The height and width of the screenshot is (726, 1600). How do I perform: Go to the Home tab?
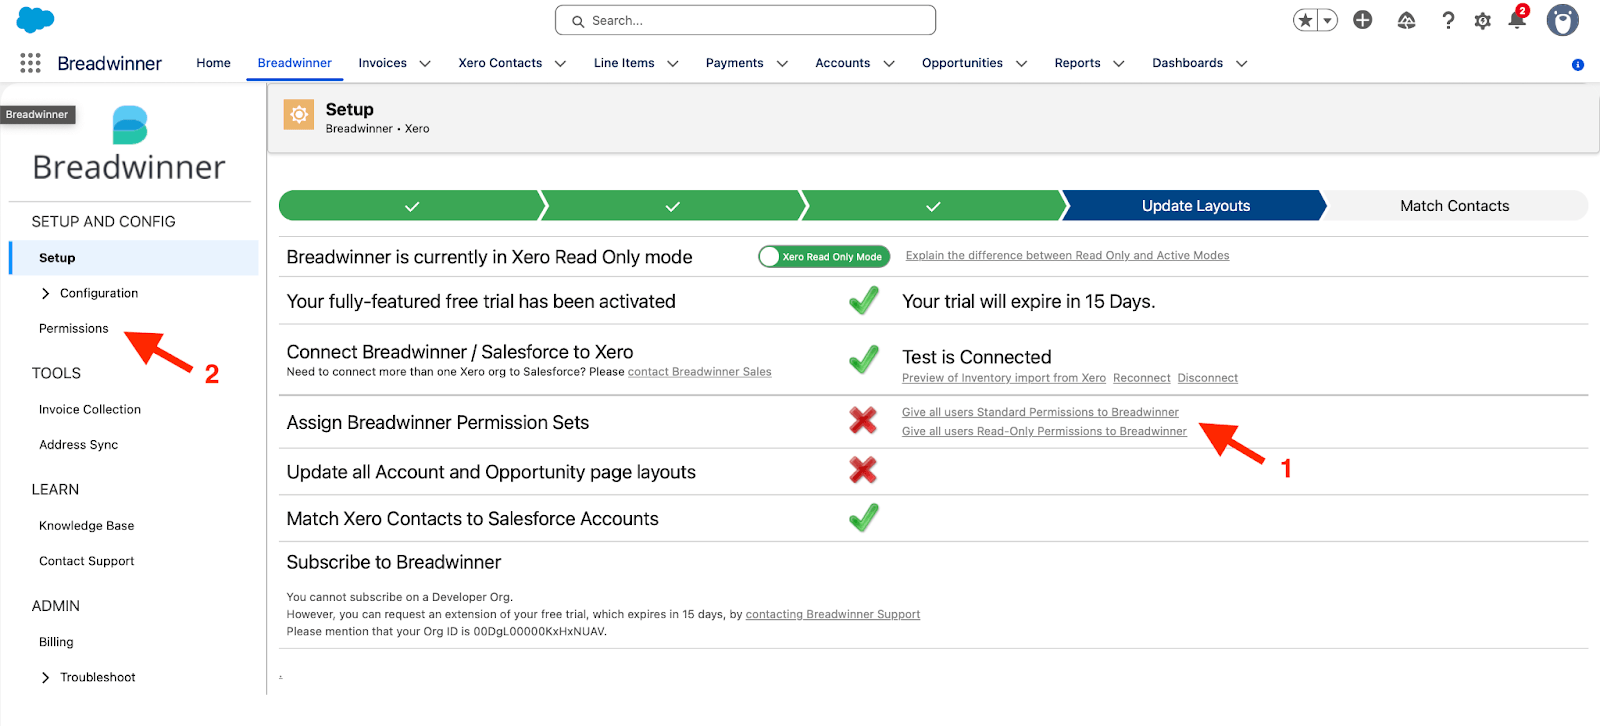point(213,63)
